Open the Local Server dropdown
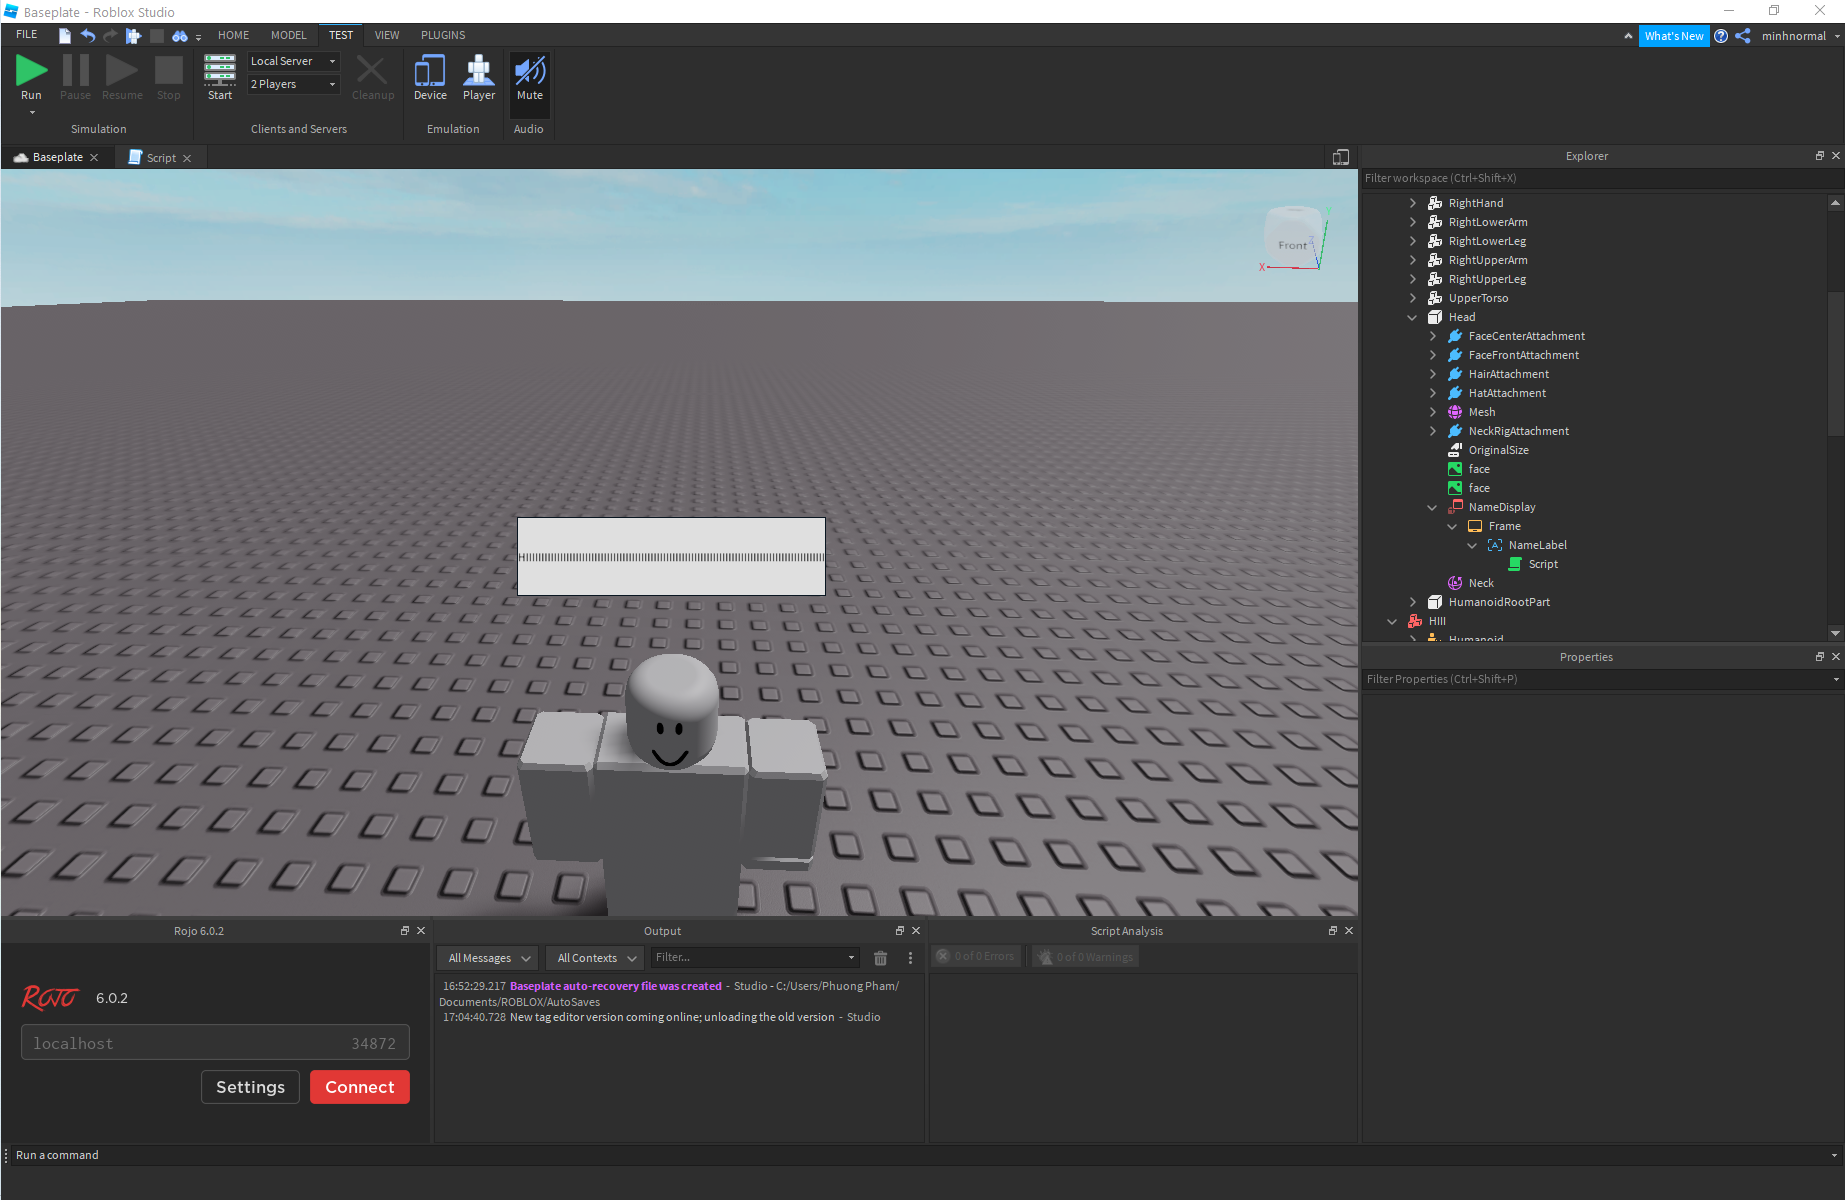The width and height of the screenshot is (1845, 1200). click(294, 61)
